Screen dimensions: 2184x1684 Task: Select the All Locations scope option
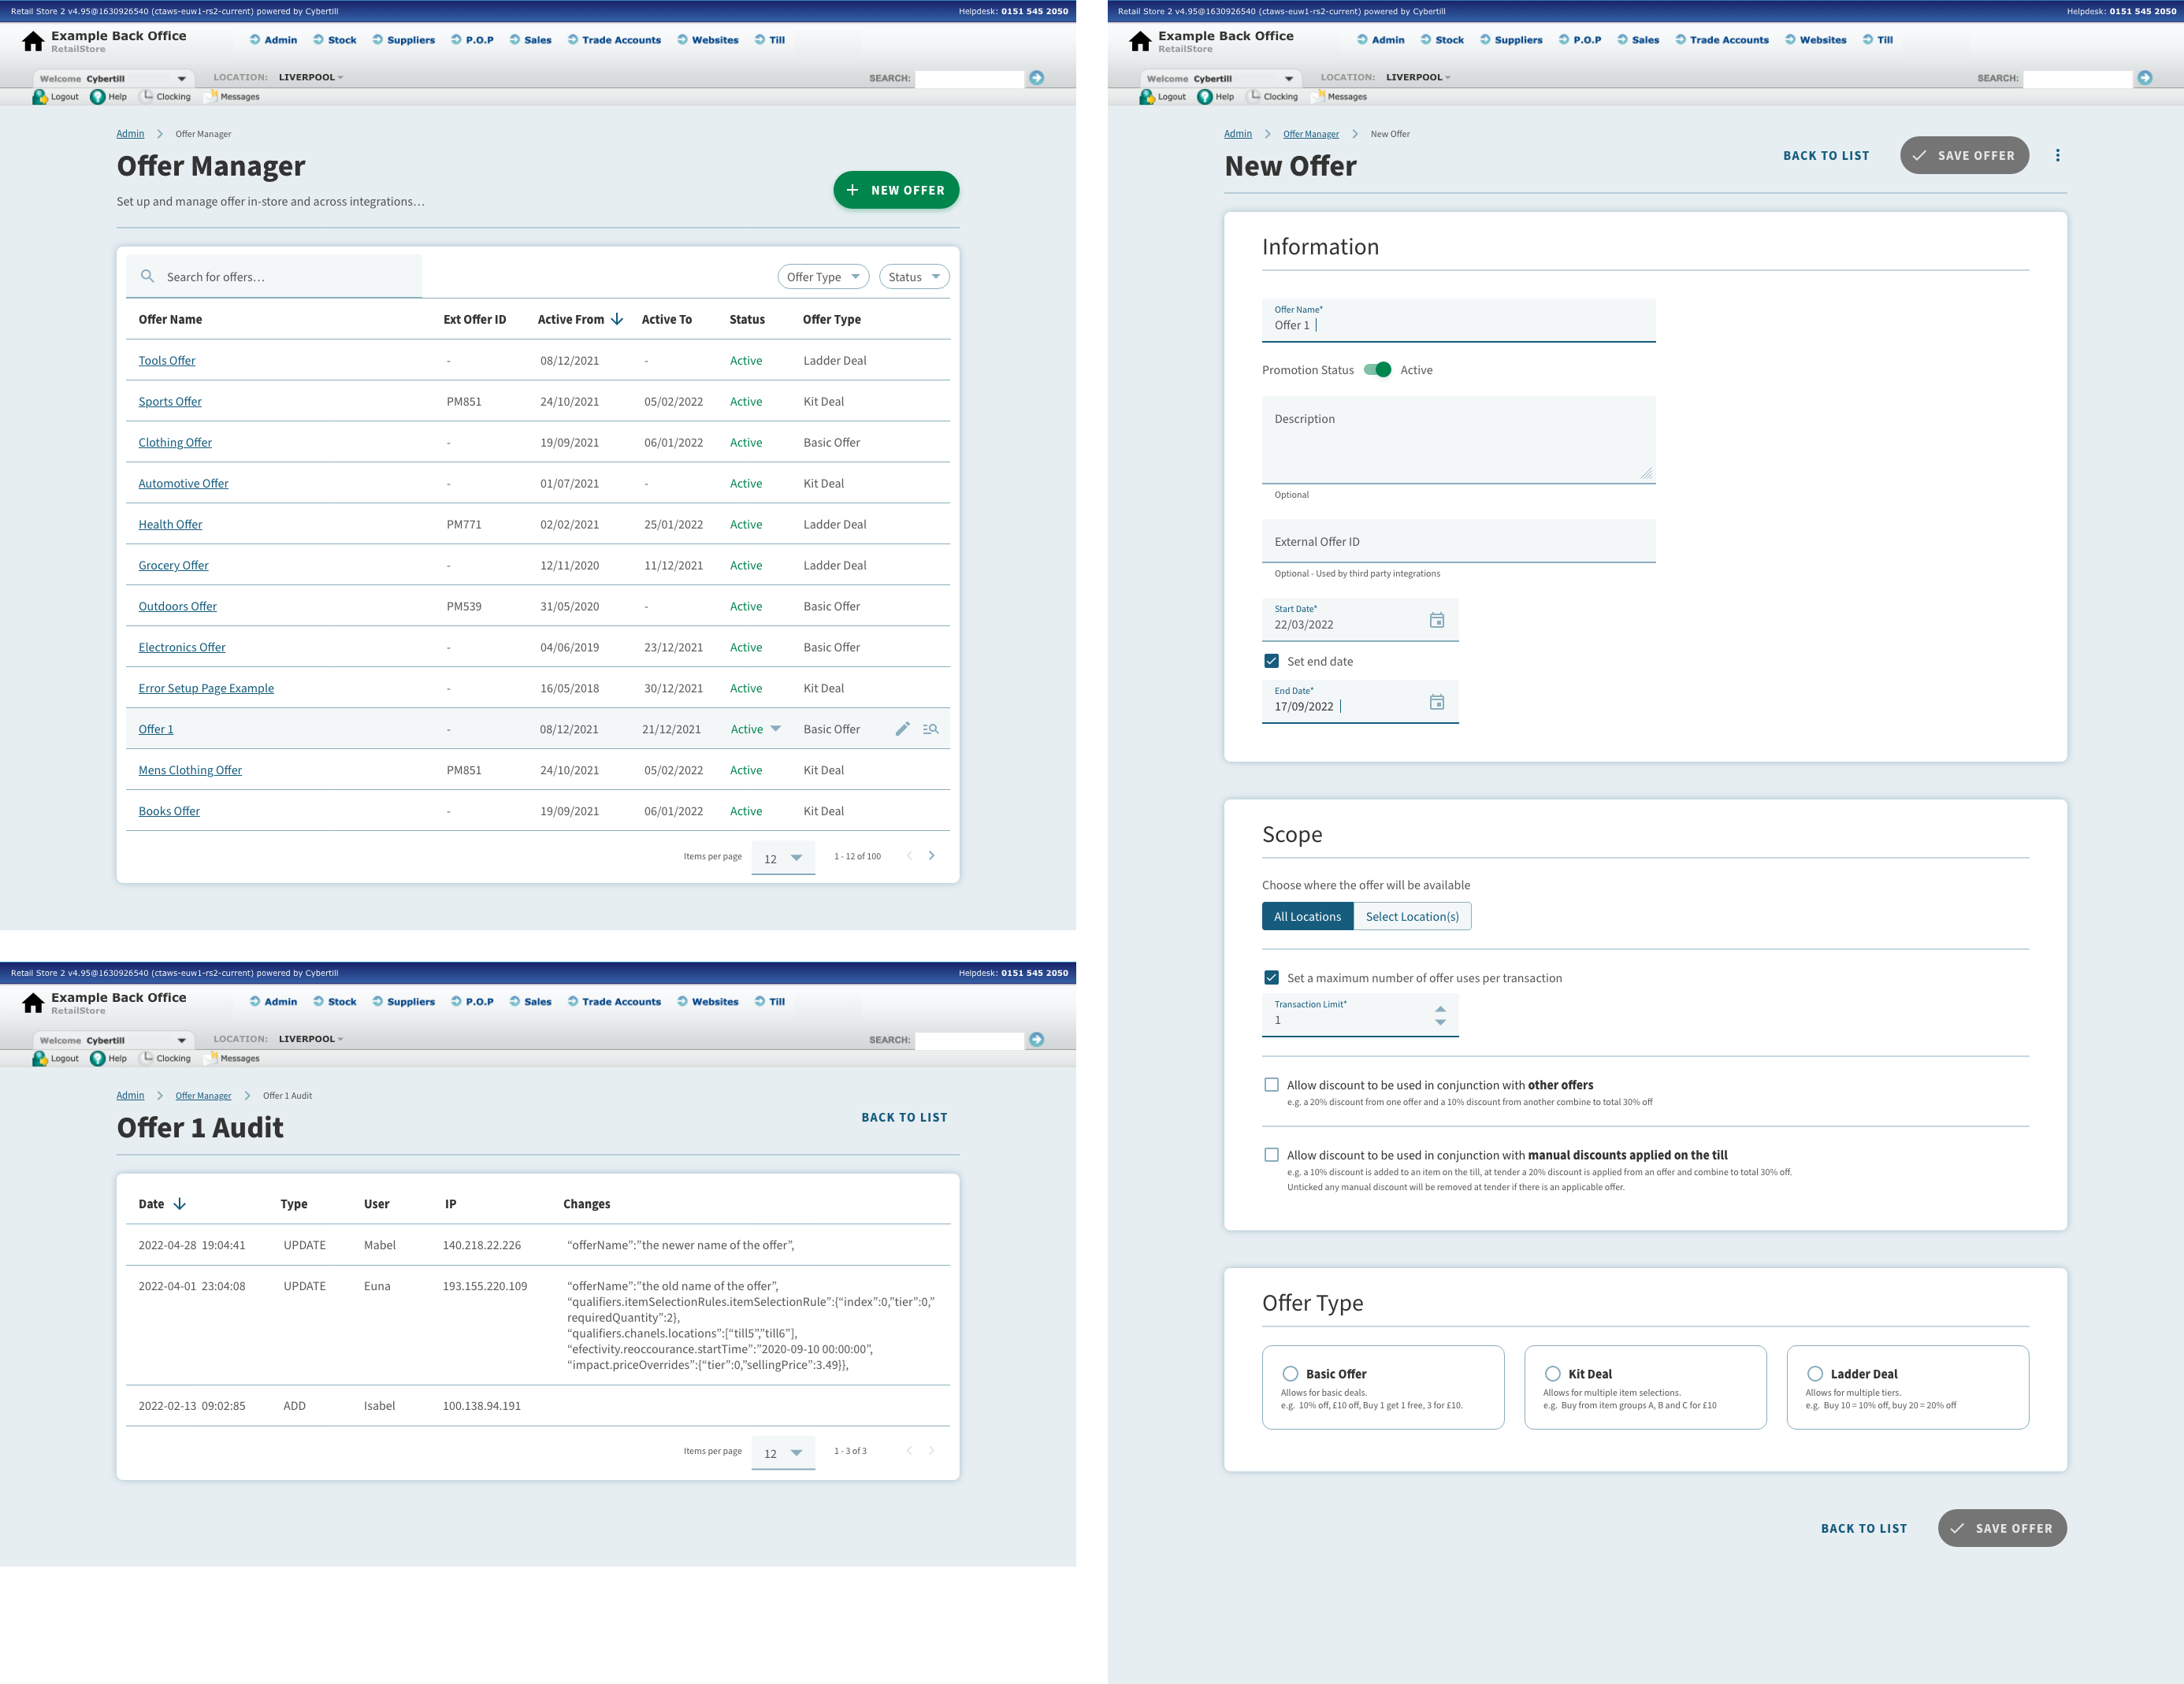pos(1307,916)
